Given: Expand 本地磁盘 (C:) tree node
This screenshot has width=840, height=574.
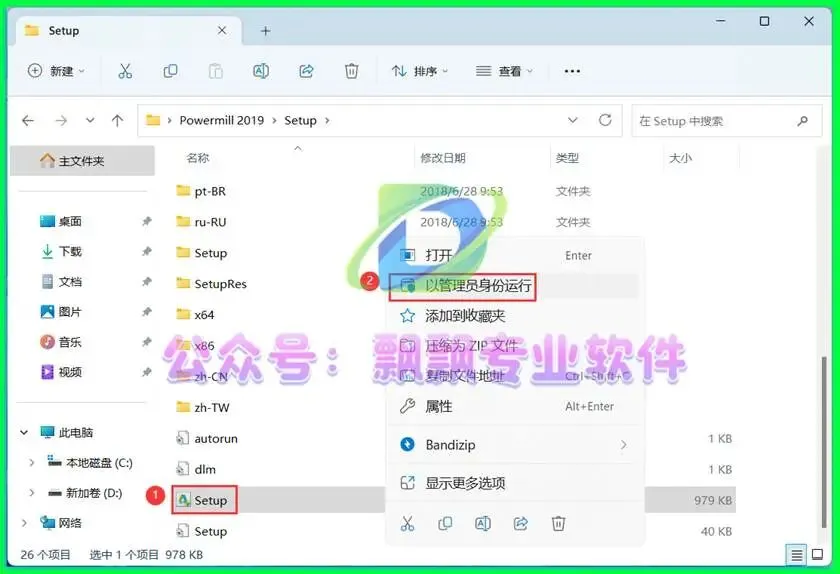Looking at the screenshot, I should tap(31, 462).
